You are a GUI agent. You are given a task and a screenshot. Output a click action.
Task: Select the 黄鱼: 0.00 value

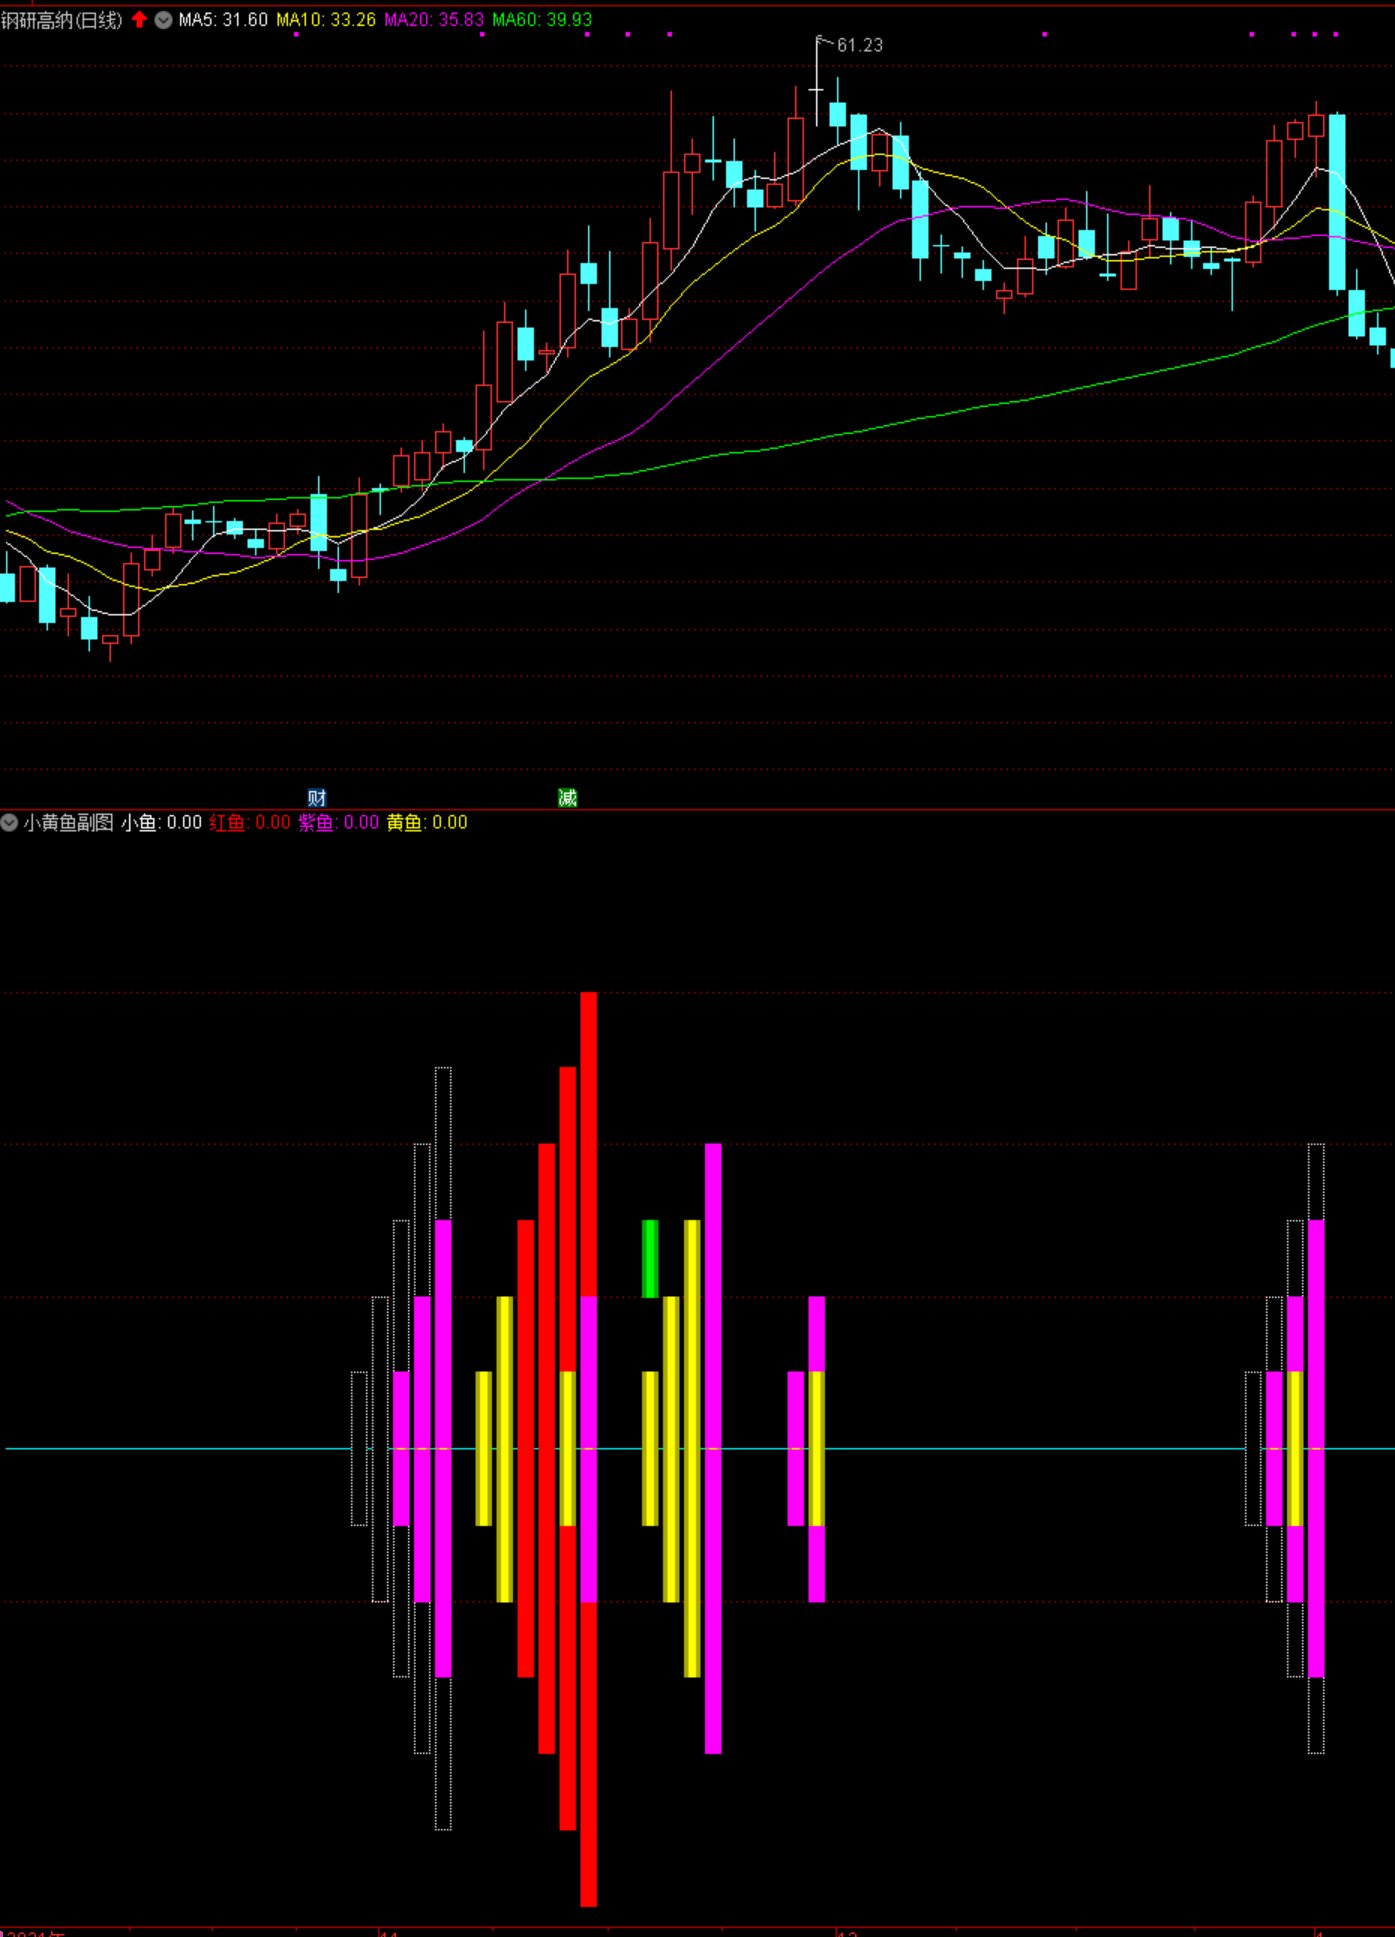click(x=427, y=823)
